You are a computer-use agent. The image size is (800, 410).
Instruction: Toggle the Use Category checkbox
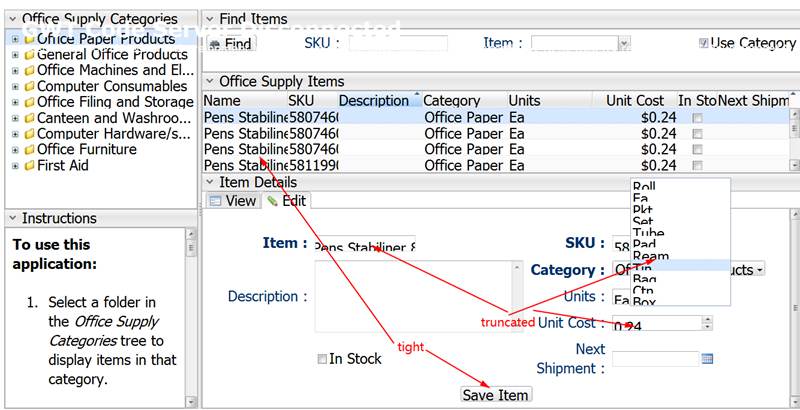point(705,44)
